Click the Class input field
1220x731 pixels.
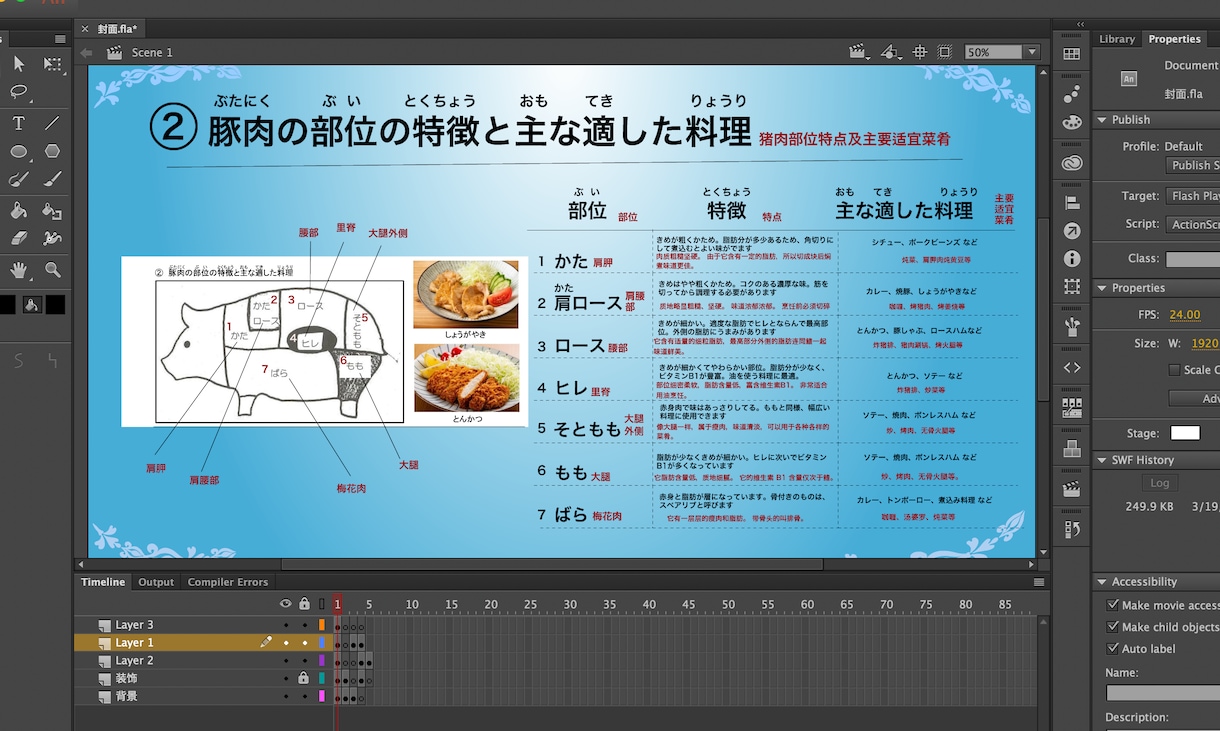click(x=1193, y=258)
